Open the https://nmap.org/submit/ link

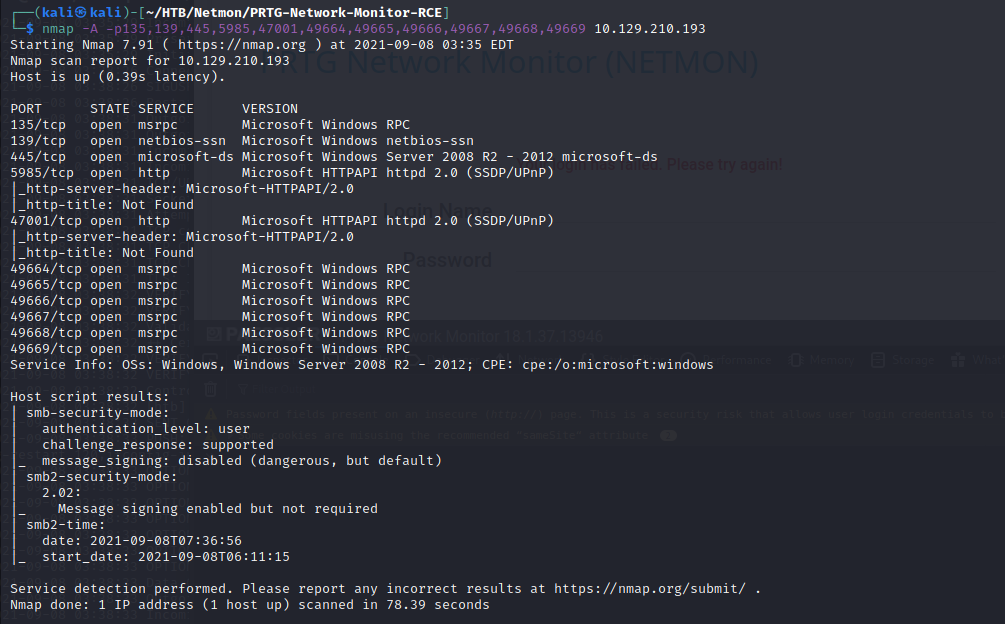650,588
